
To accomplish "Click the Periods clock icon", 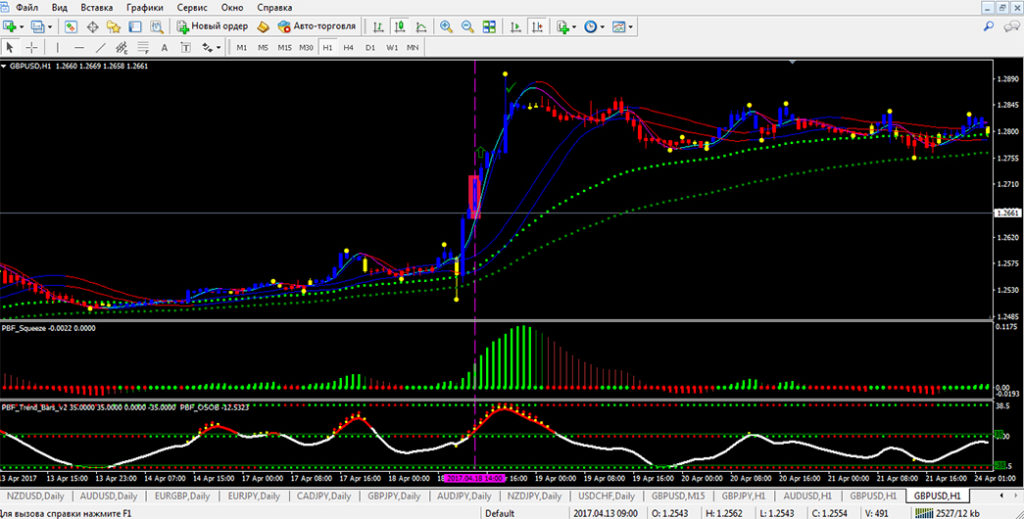I will pos(590,27).
